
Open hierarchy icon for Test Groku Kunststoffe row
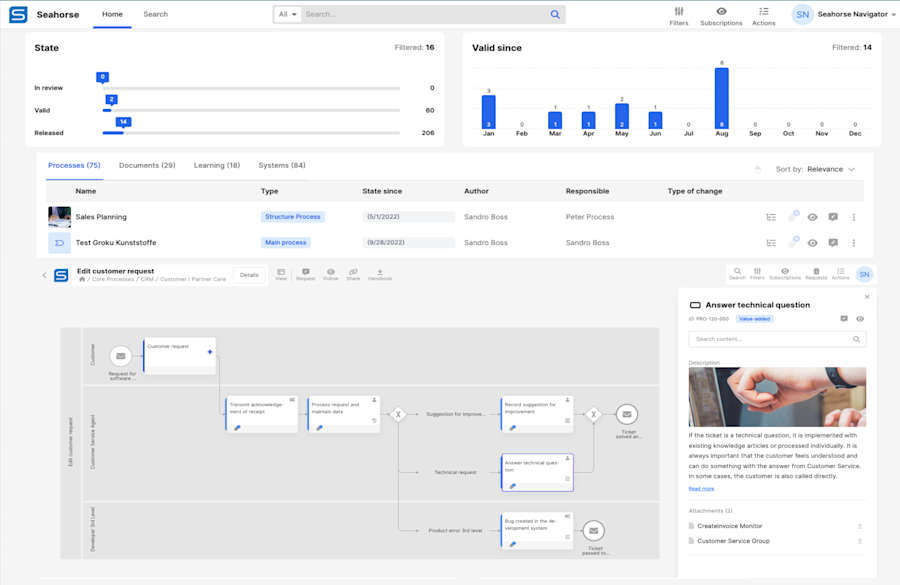(771, 243)
